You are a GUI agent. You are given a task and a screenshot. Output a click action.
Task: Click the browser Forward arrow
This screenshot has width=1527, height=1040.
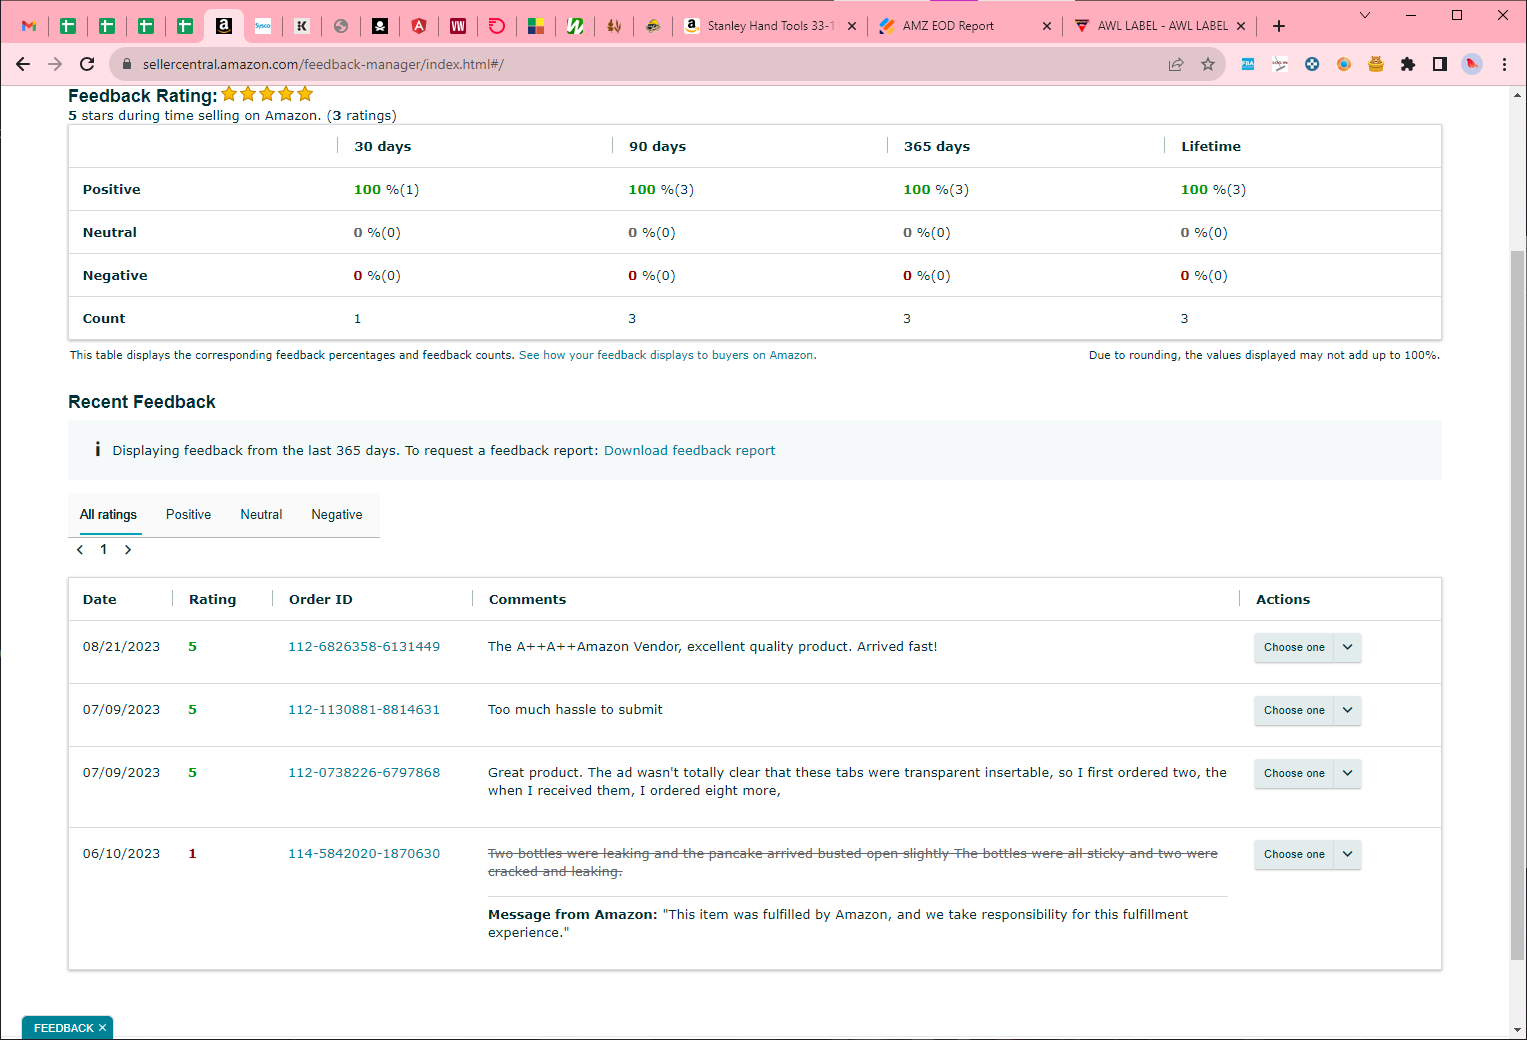[55, 64]
